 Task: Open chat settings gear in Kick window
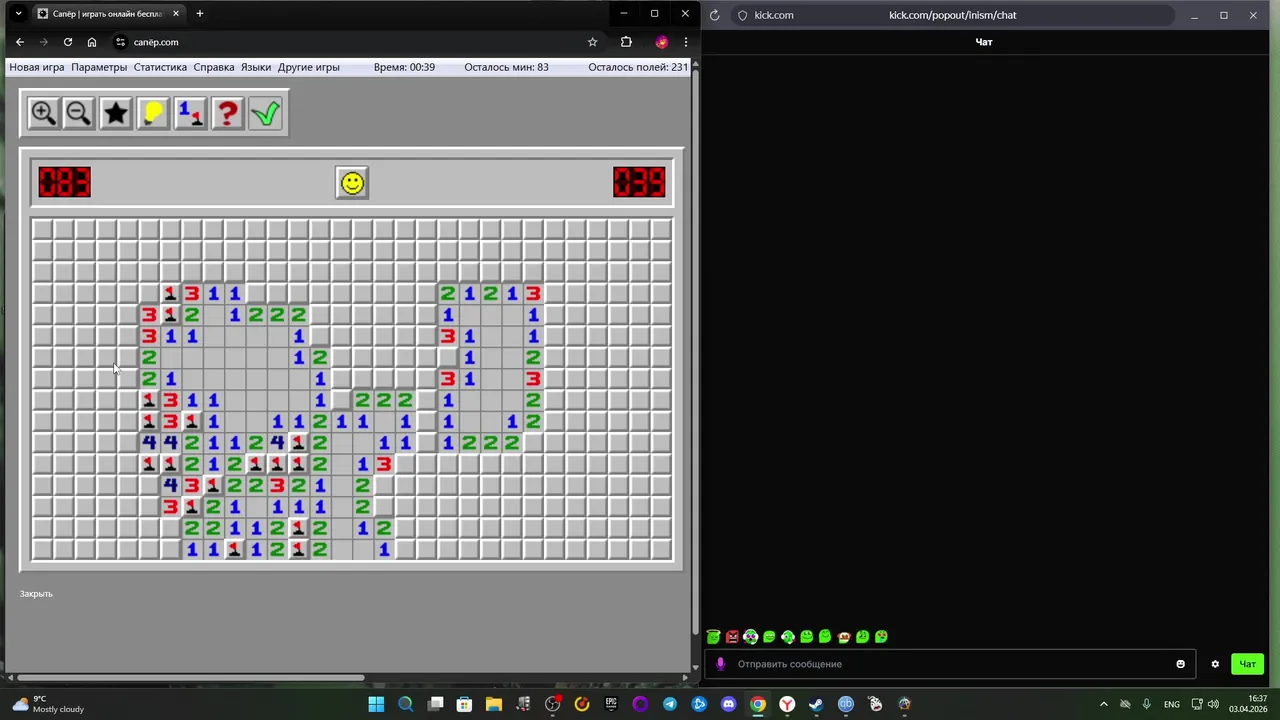(1215, 664)
